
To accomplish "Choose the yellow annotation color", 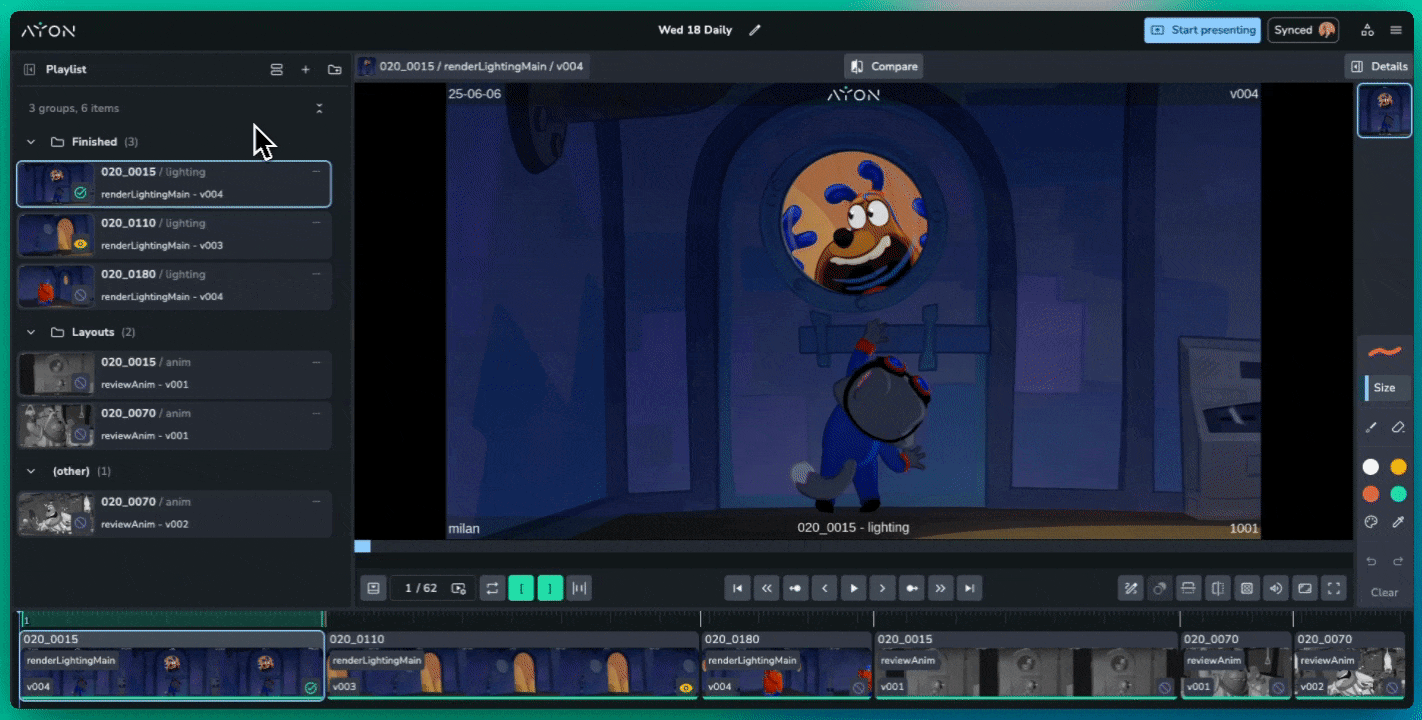I will click(1398, 467).
